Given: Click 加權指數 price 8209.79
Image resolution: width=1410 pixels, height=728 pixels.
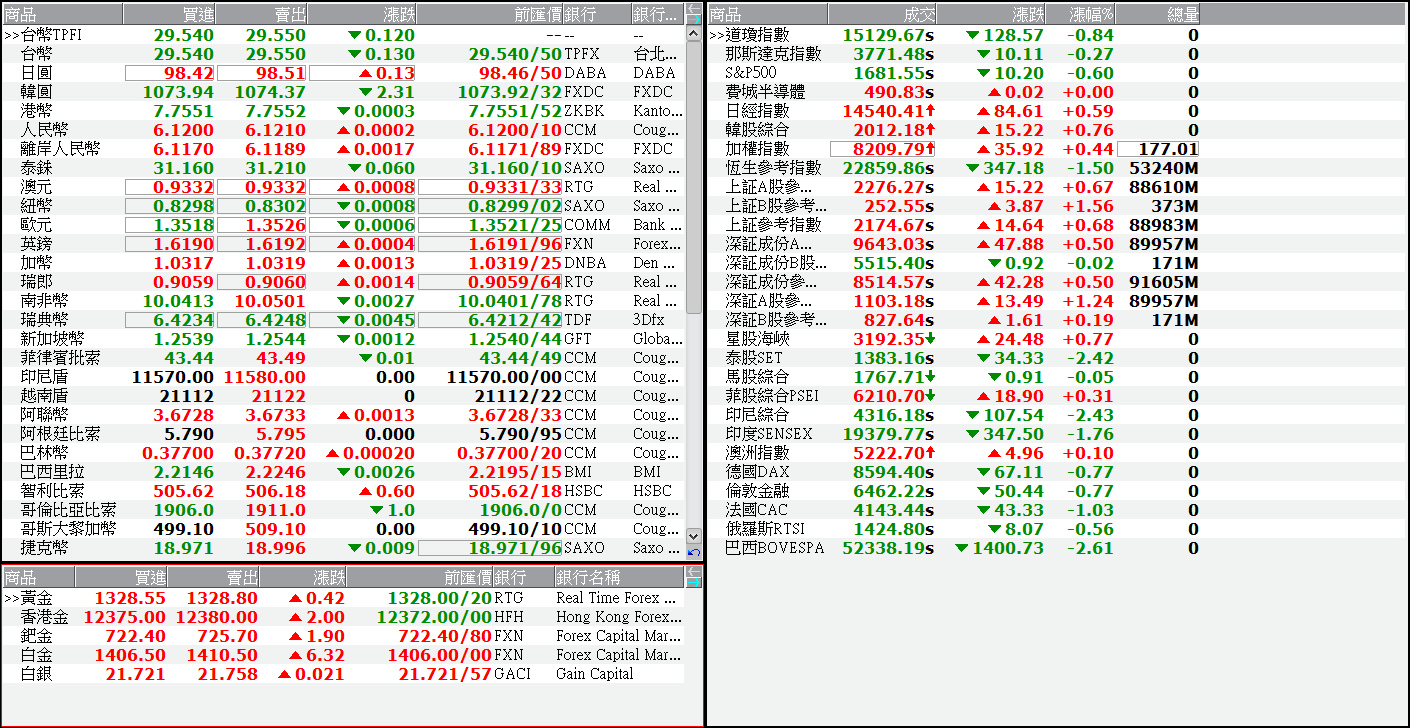Looking at the screenshot, I should 883,149.
